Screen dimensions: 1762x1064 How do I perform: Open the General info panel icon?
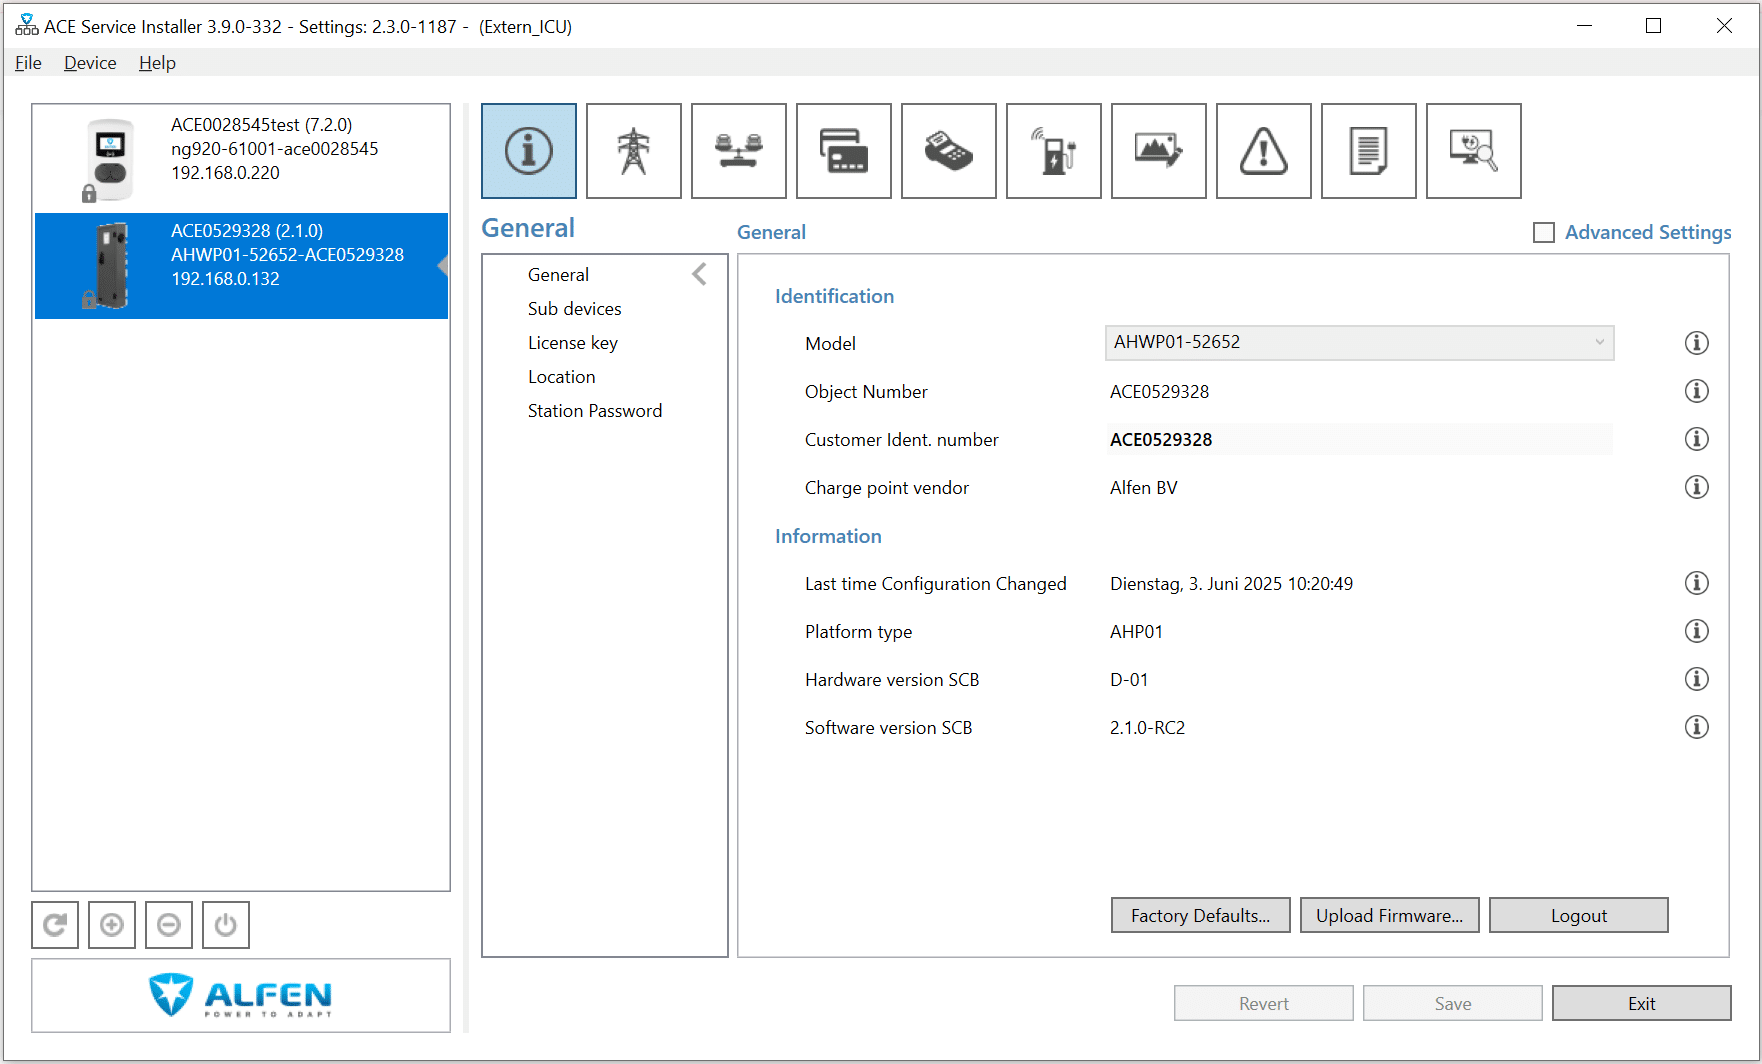pyautogui.click(x=528, y=151)
